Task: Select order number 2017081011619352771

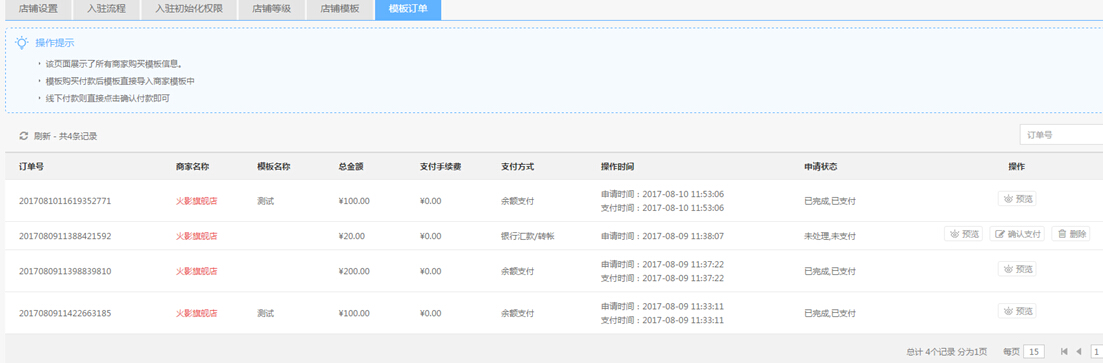Action: pyautogui.click(x=65, y=201)
